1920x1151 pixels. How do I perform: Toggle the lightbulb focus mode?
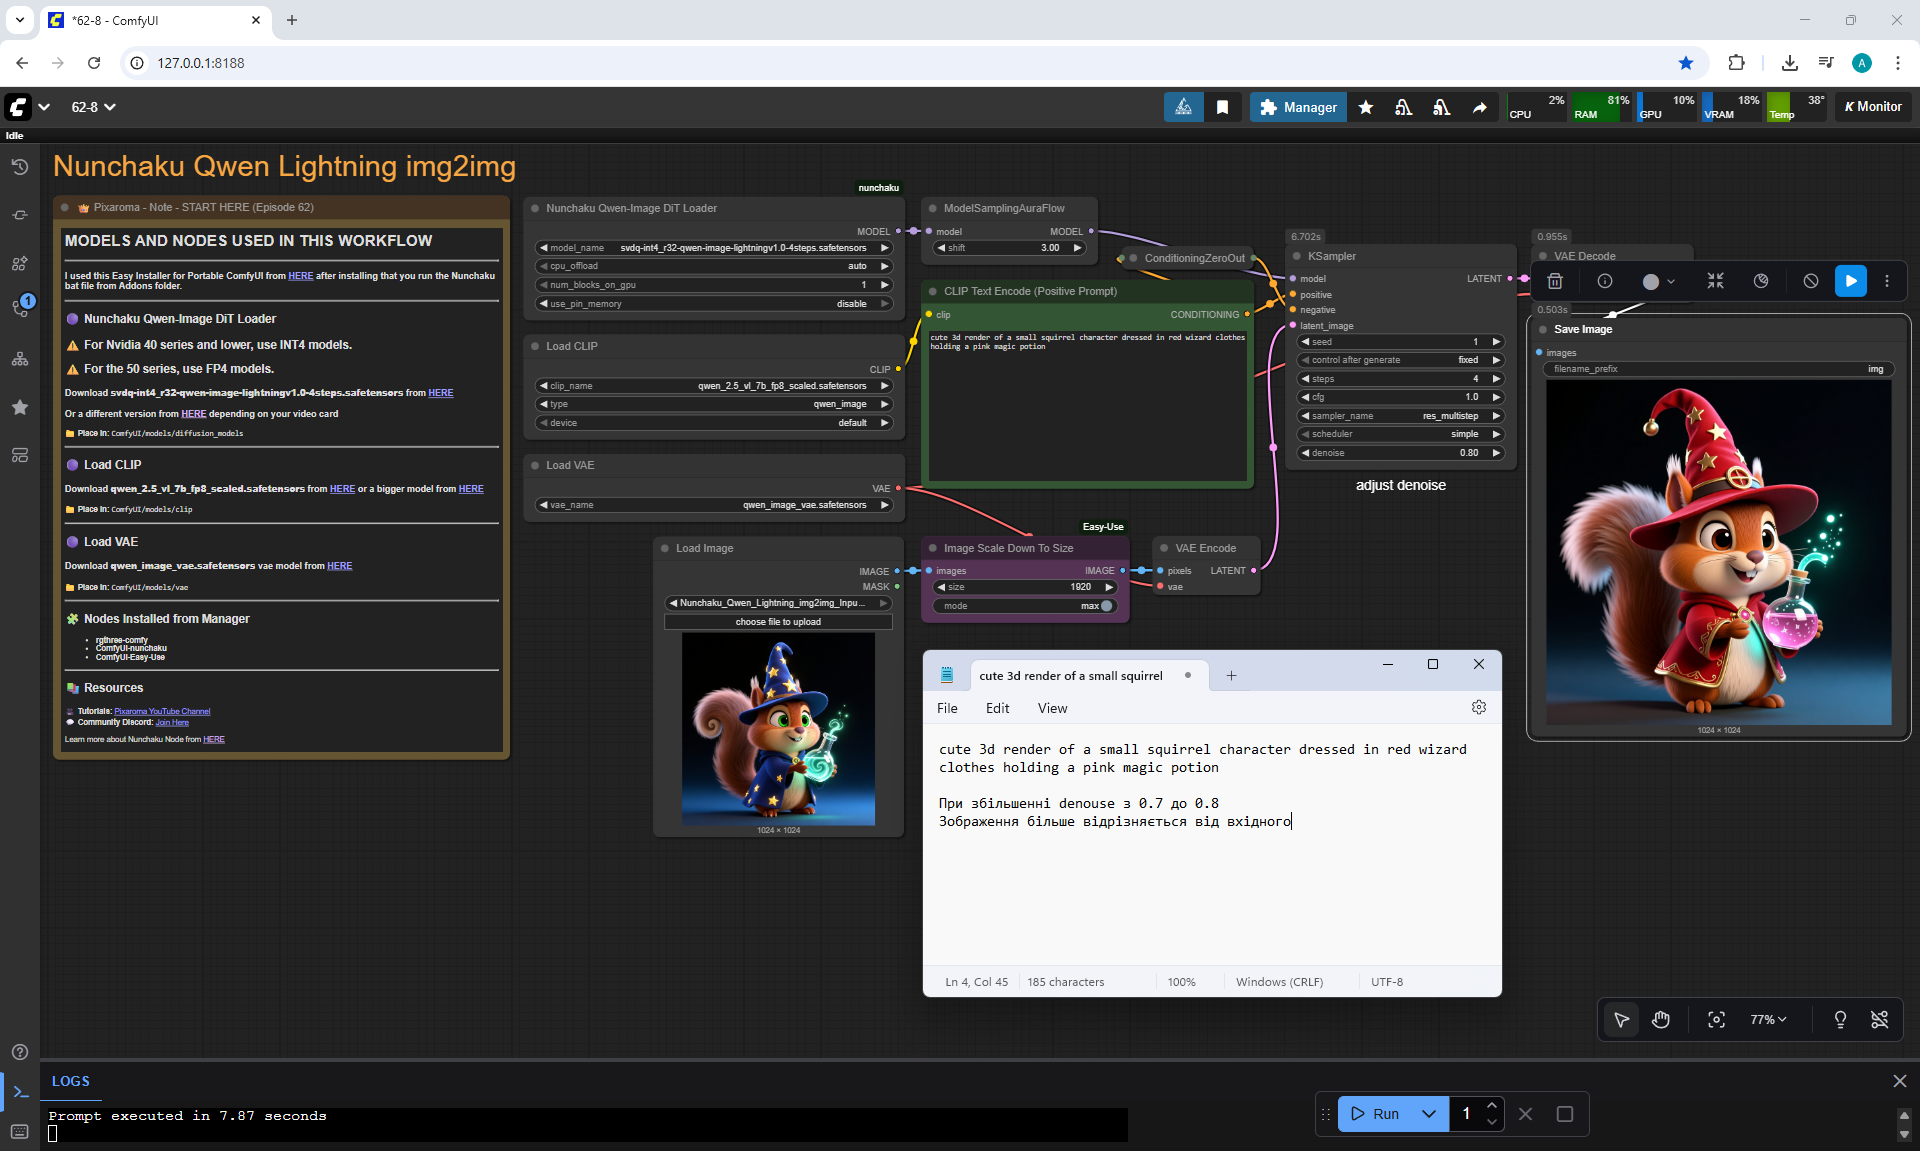[x=1839, y=1019]
